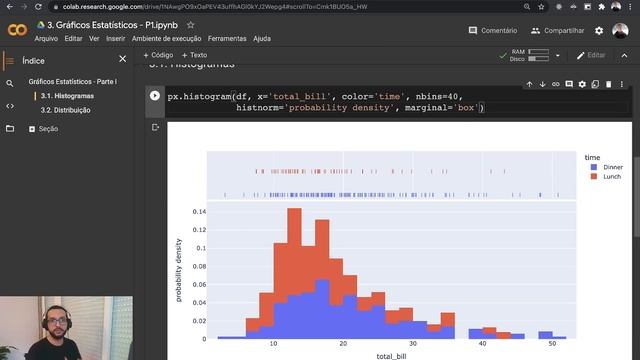
Task: Add a code cell with + Código
Action: tap(158, 55)
